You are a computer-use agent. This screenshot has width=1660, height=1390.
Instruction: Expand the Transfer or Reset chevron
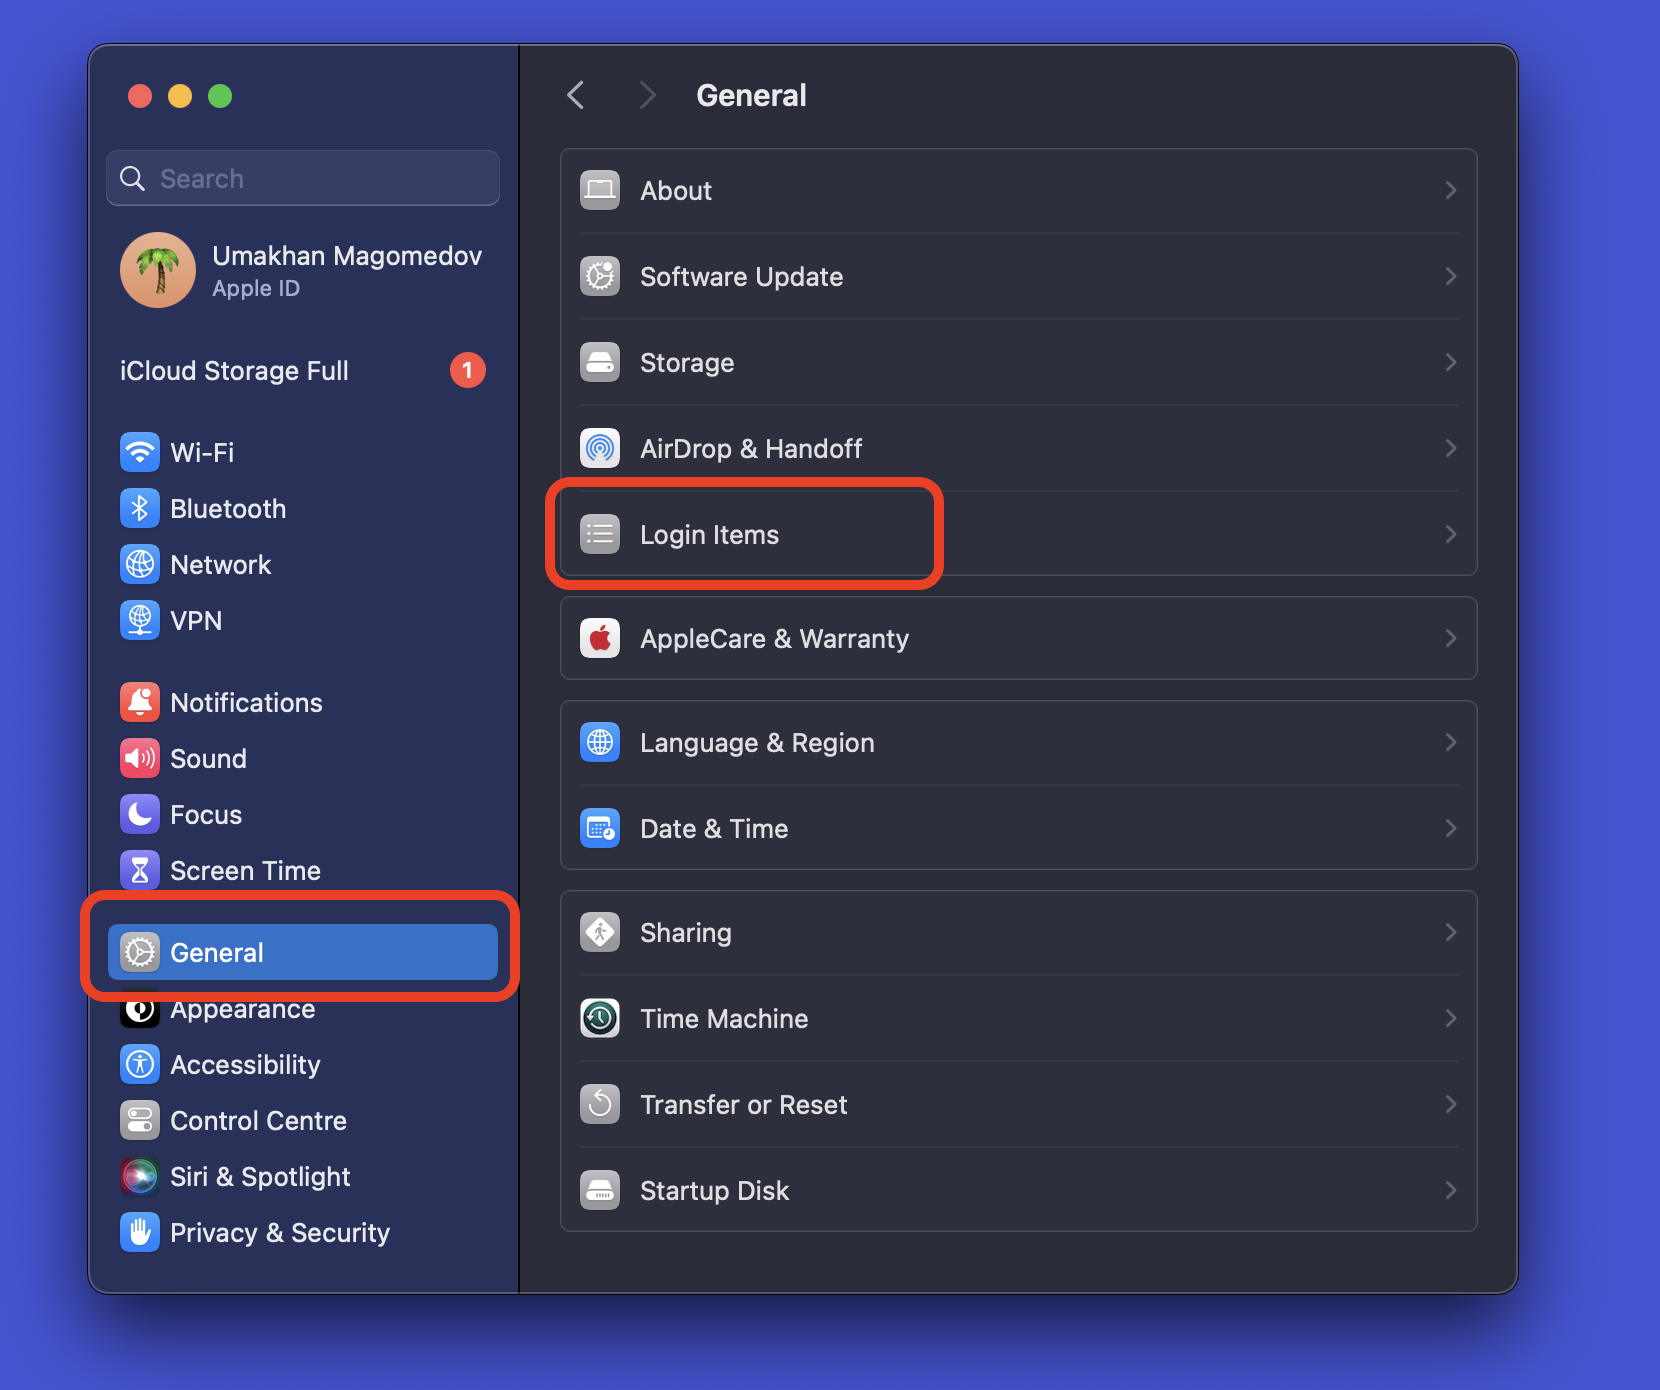tap(1450, 1104)
